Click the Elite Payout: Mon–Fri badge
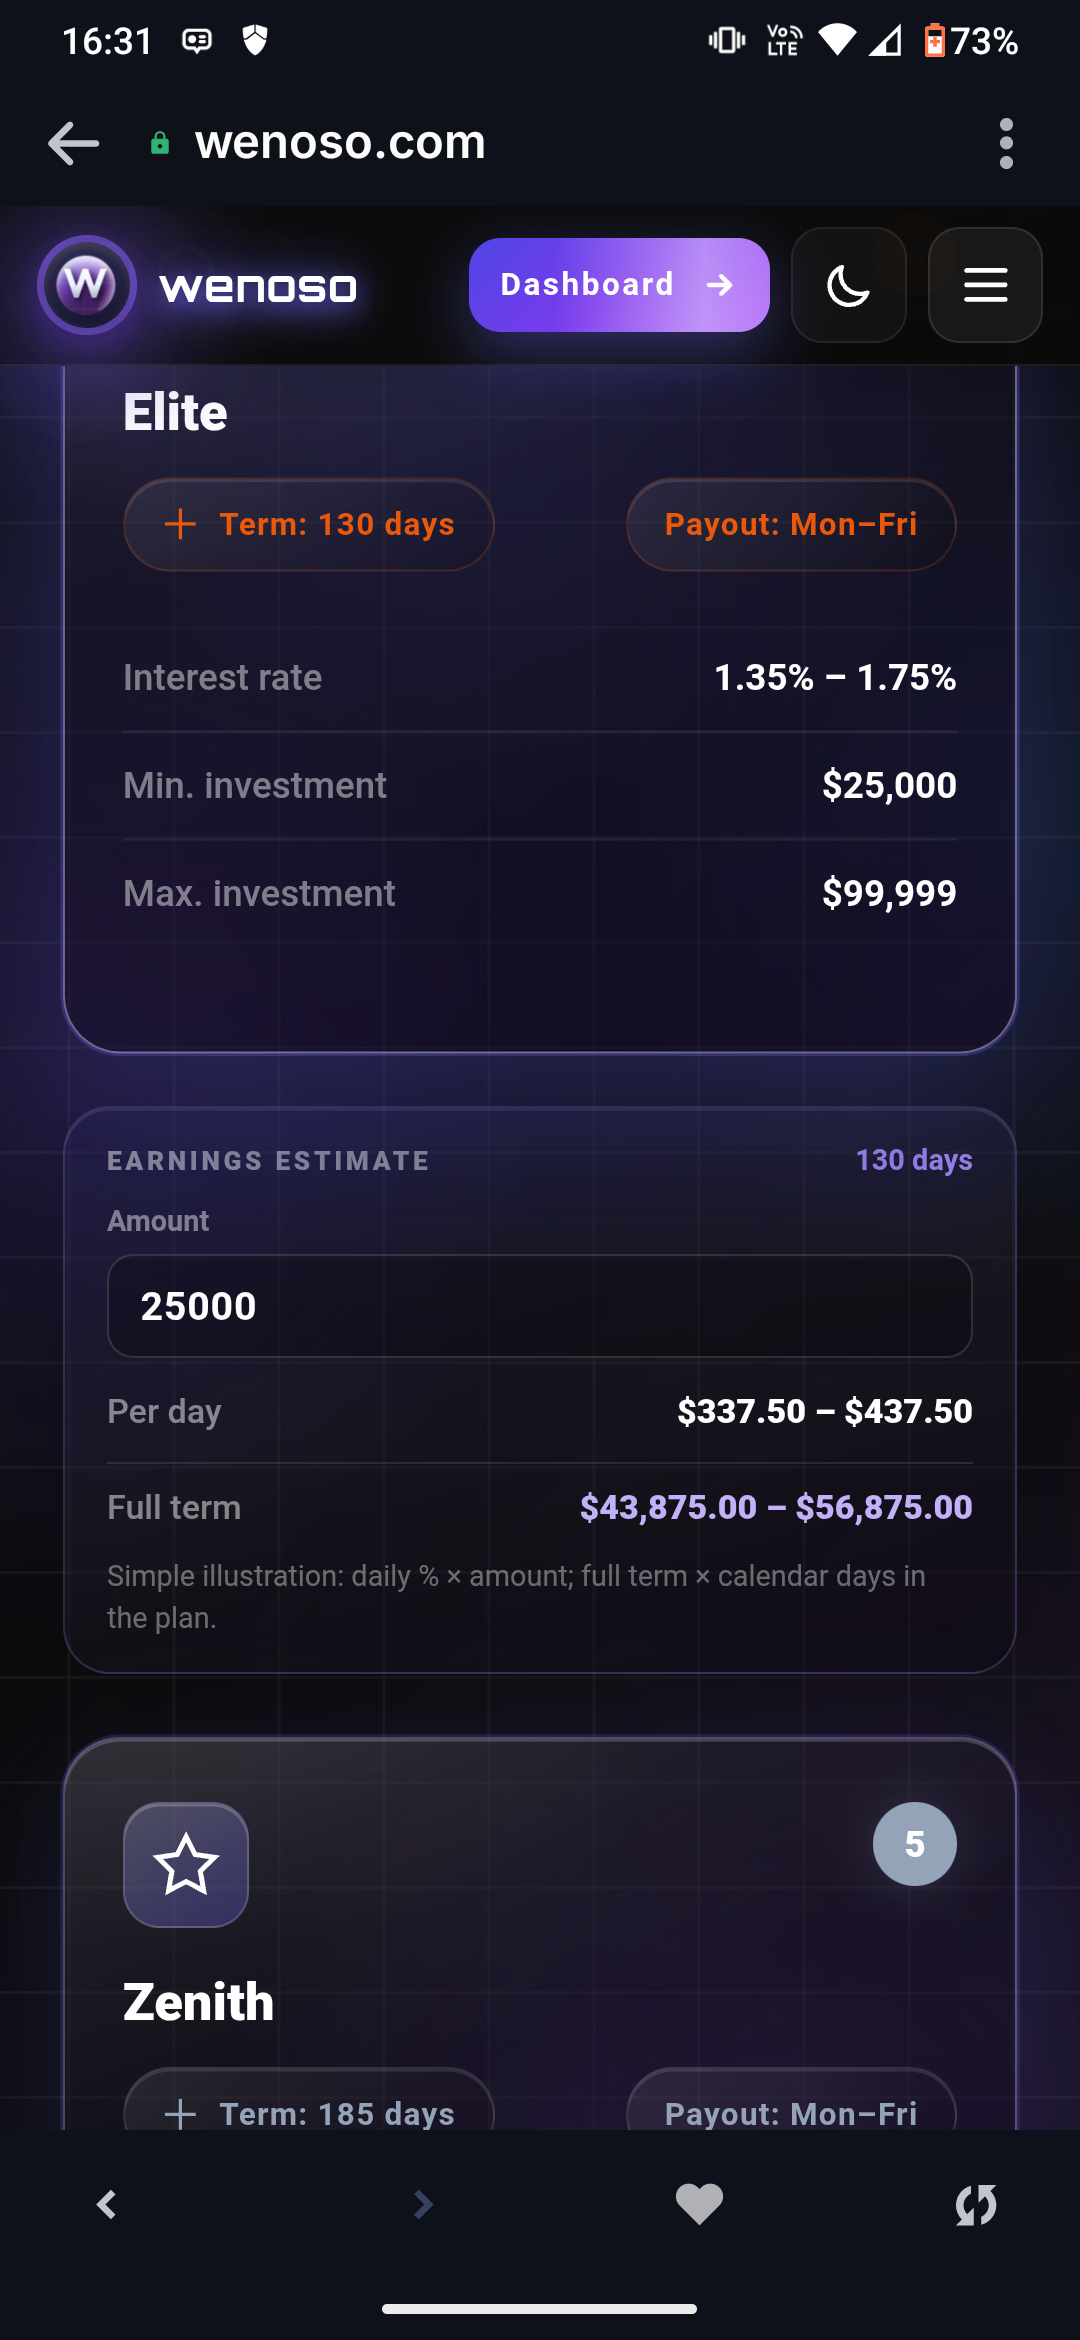 [791, 524]
